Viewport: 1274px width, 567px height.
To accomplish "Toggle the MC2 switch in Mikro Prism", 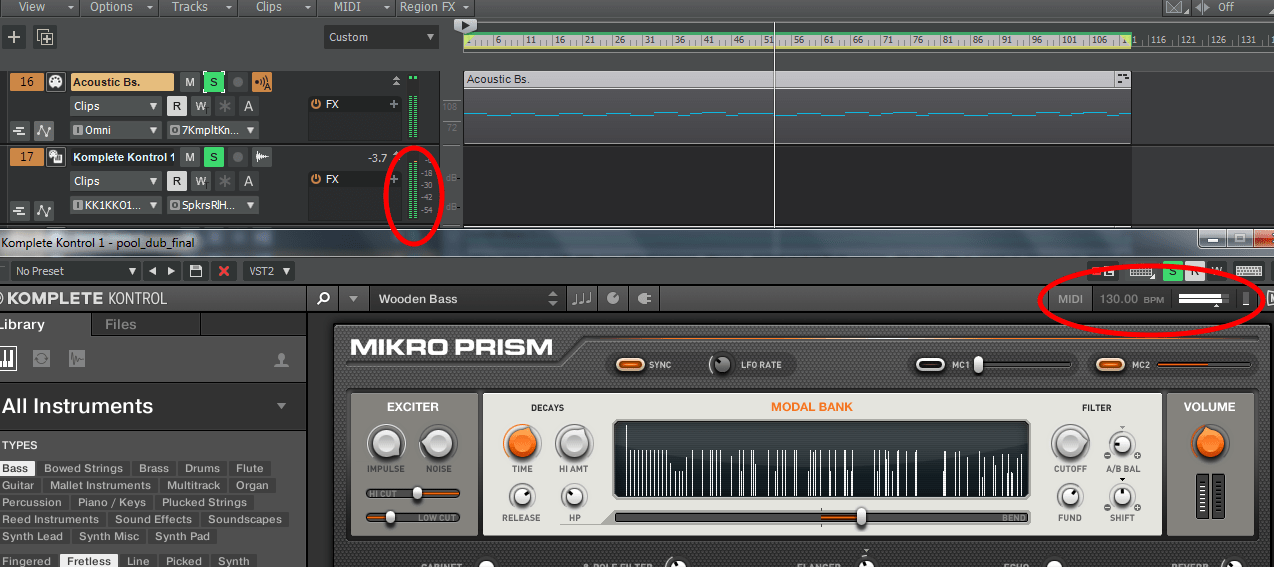I will [x=1110, y=365].
